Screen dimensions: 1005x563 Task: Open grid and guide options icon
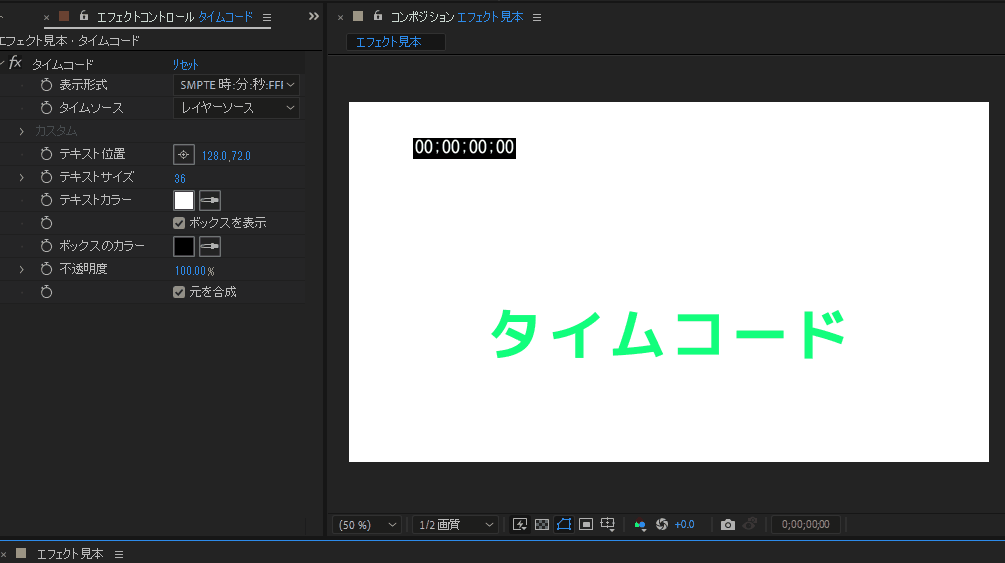coord(608,525)
